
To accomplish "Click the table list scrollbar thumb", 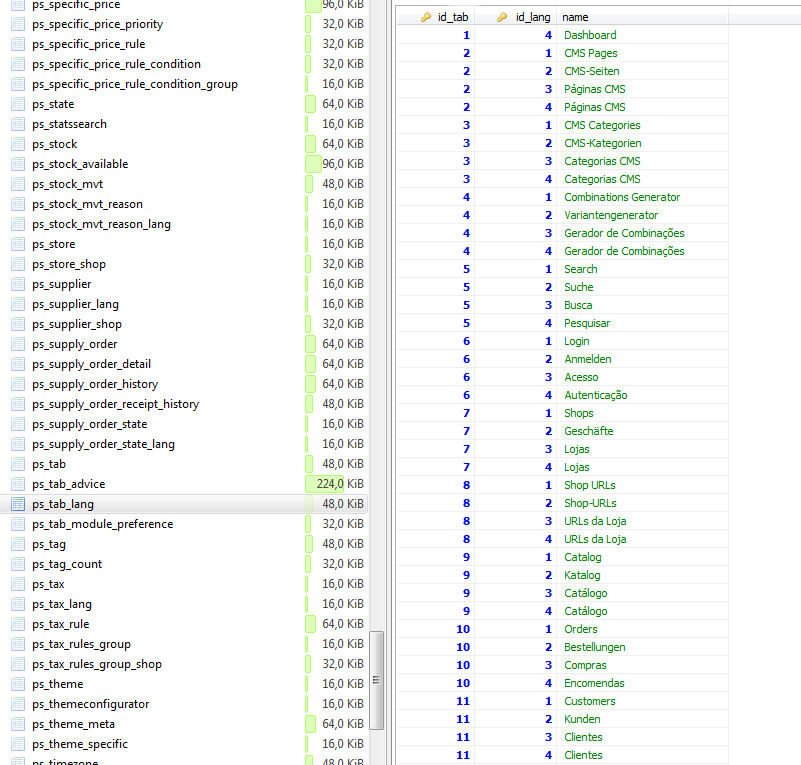I will (376, 680).
